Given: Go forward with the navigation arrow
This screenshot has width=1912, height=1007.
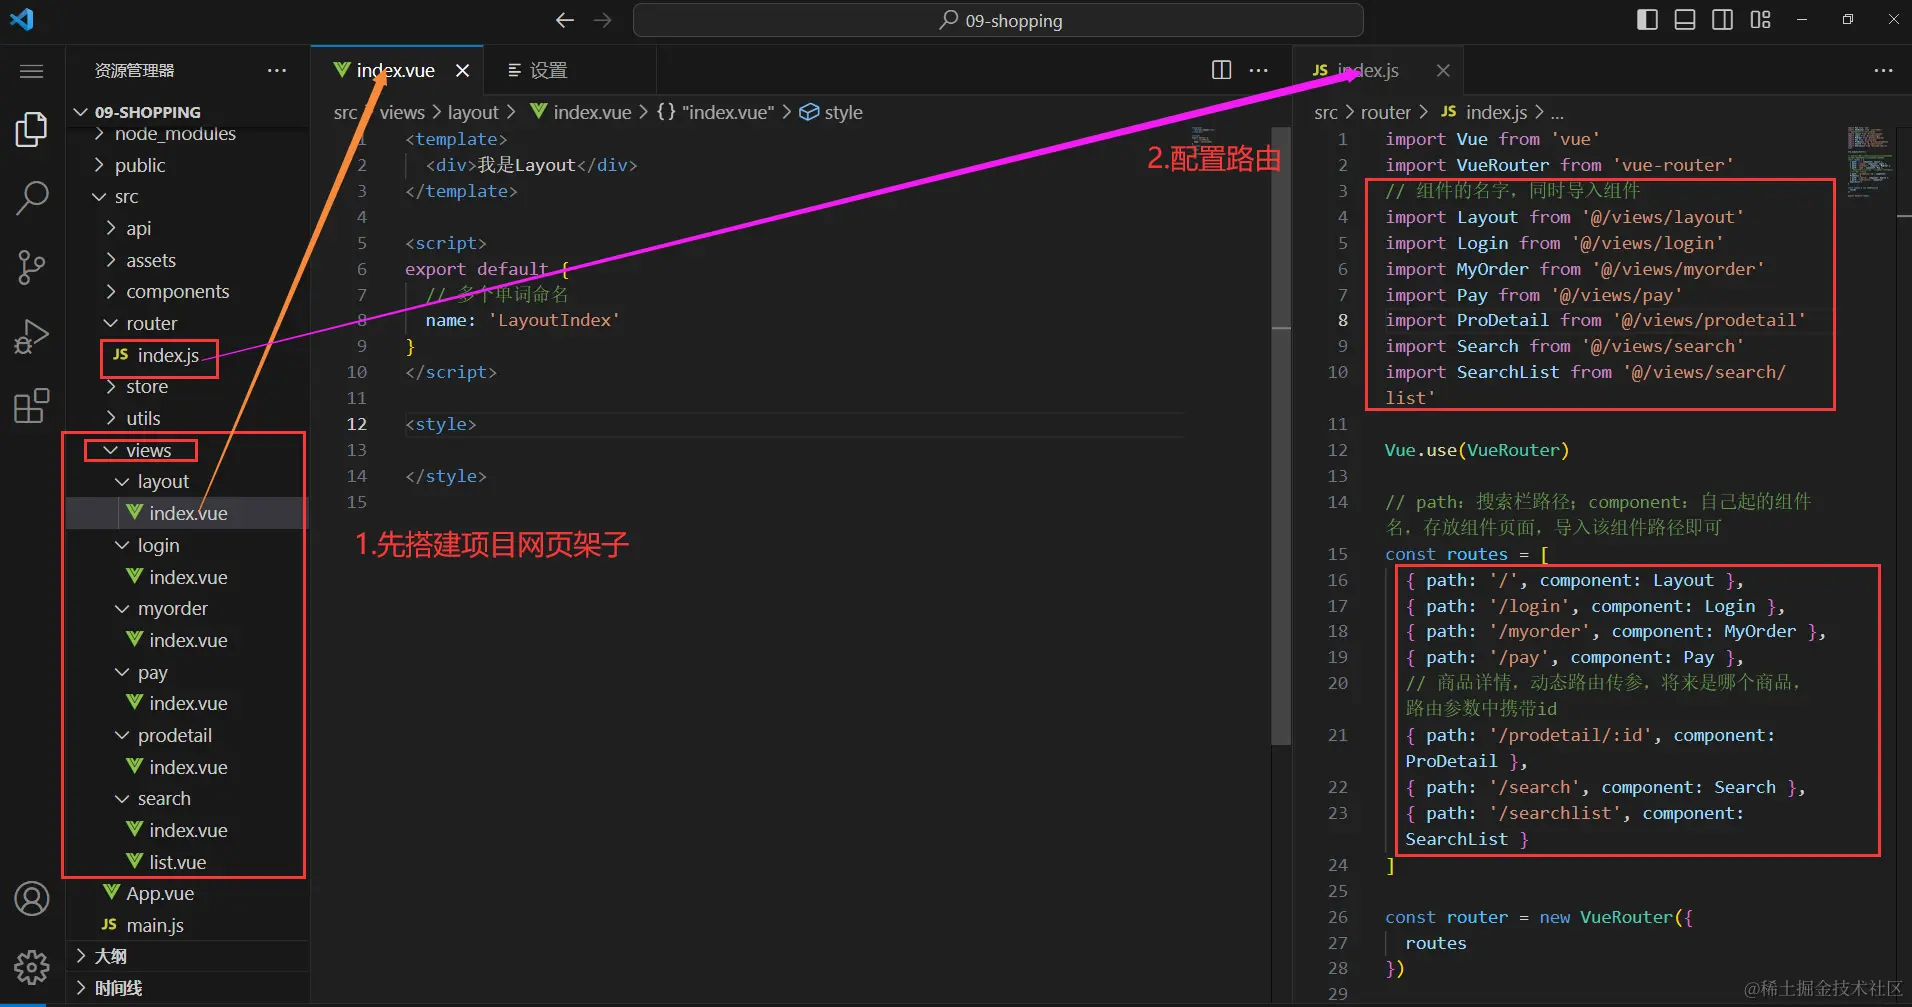Looking at the screenshot, I should pyautogui.click(x=602, y=20).
